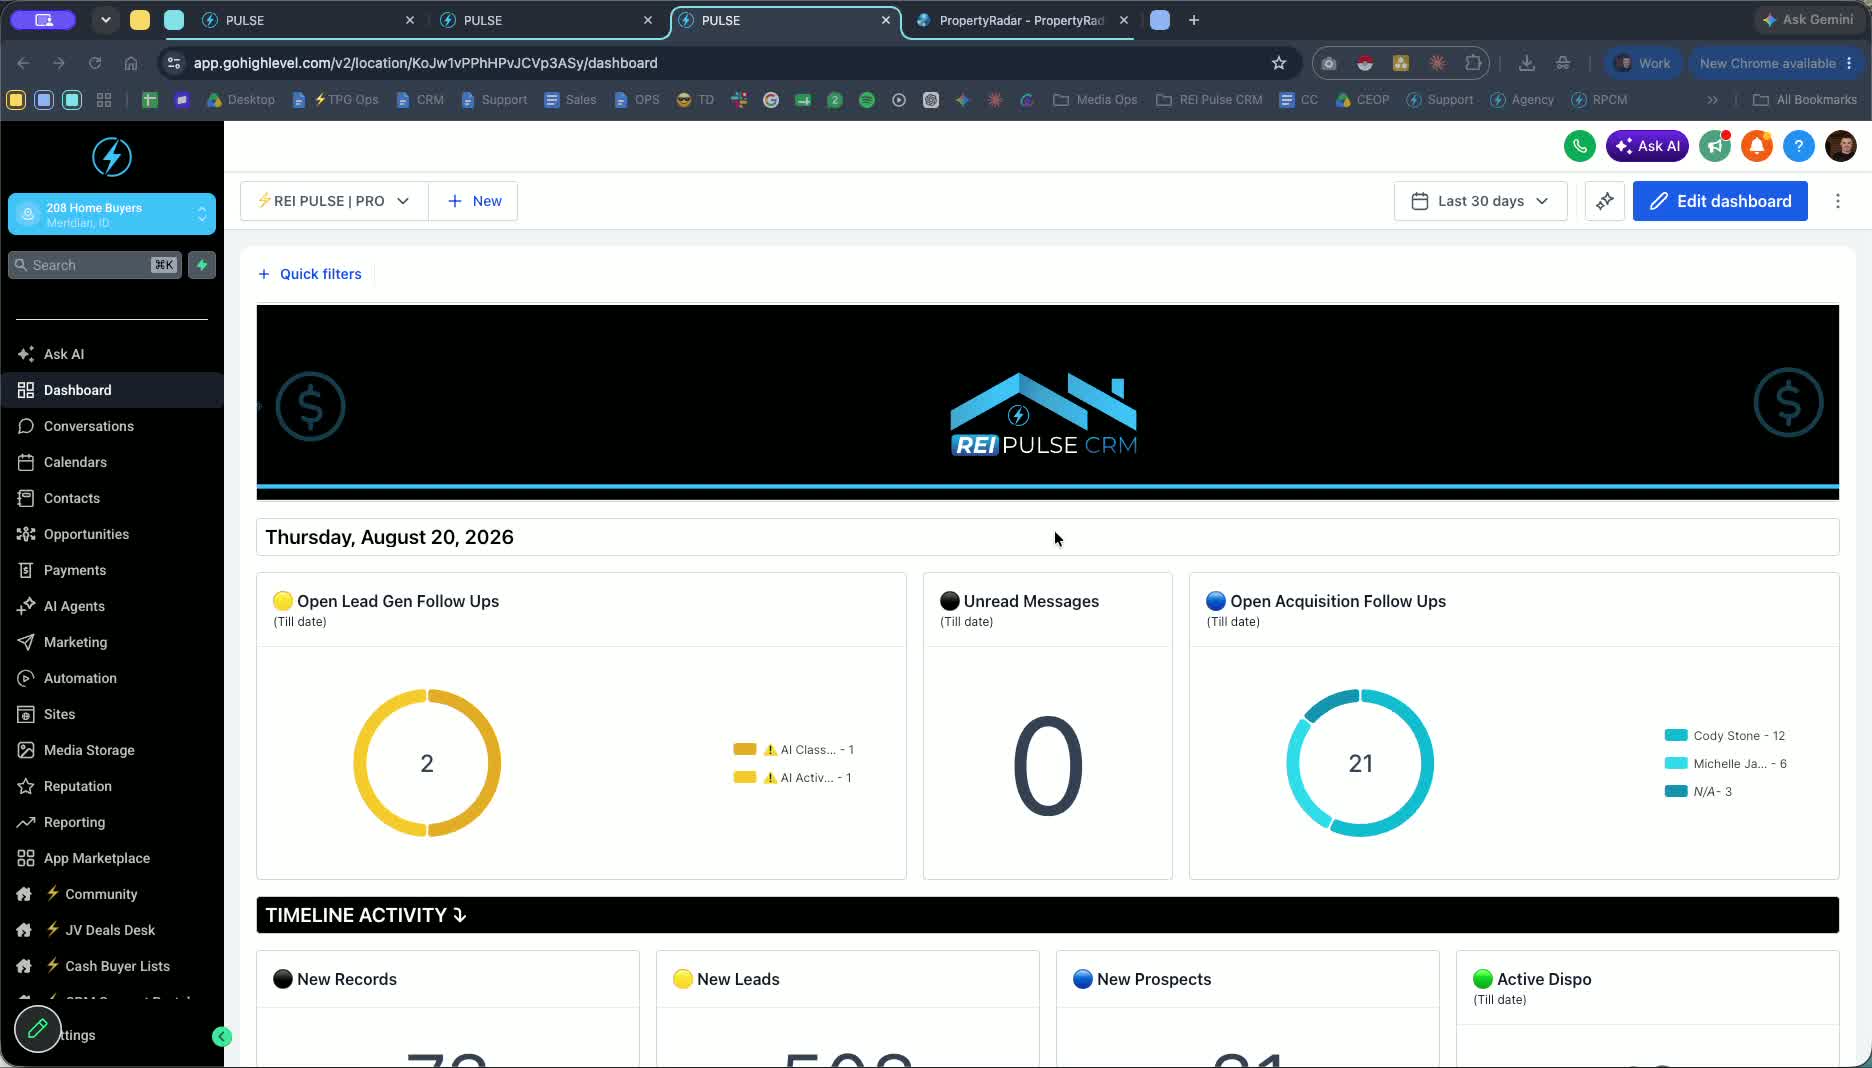
Task: Open the All Bookmarks folder
Action: [1805, 100]
